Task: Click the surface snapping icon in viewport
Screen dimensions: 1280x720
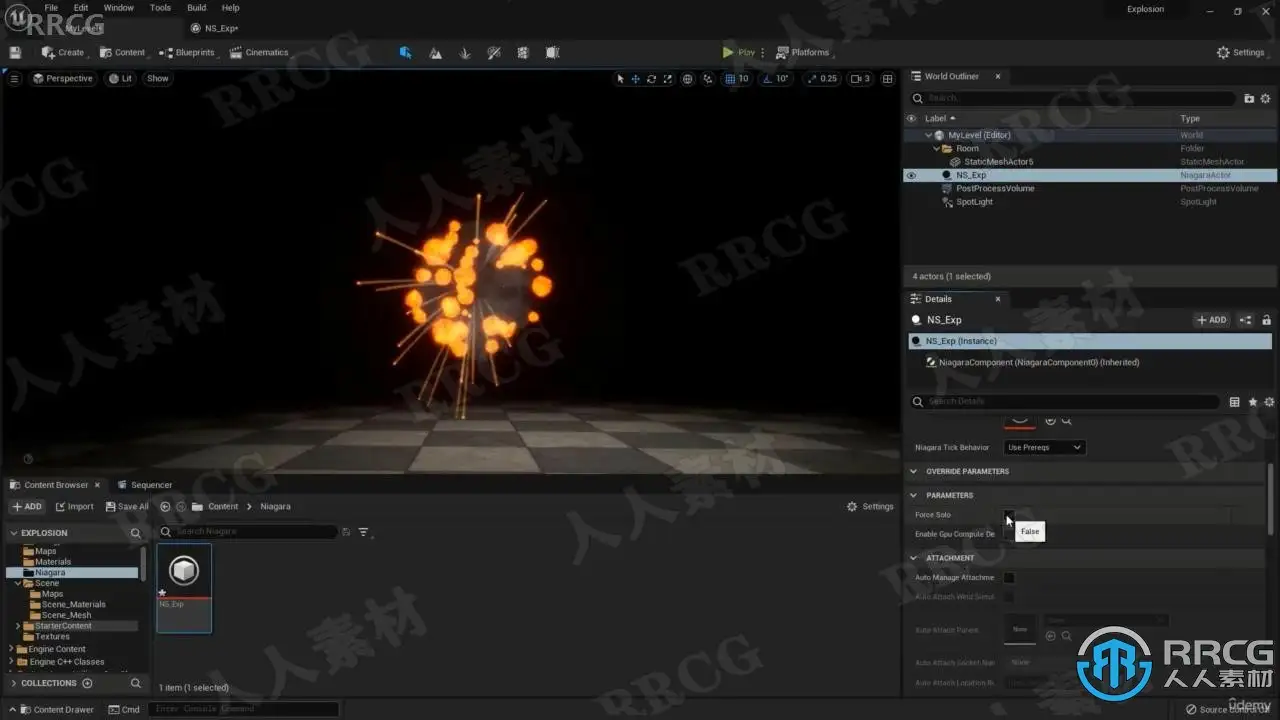Action: 708,79
